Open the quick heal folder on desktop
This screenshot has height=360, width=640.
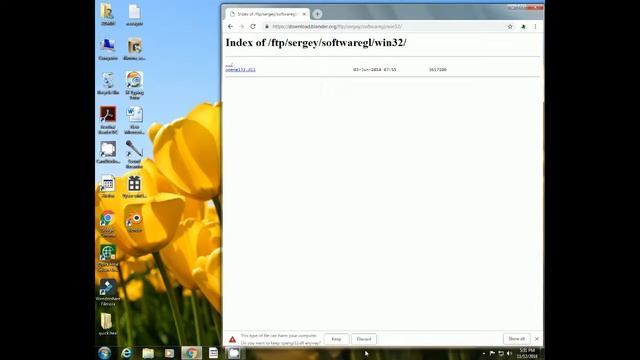107,324
